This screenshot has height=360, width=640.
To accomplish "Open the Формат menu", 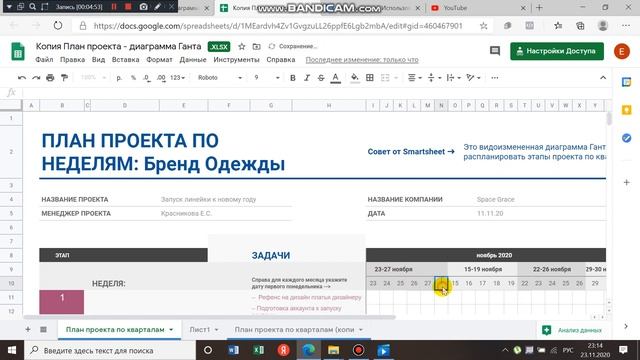I will (159, 60).
